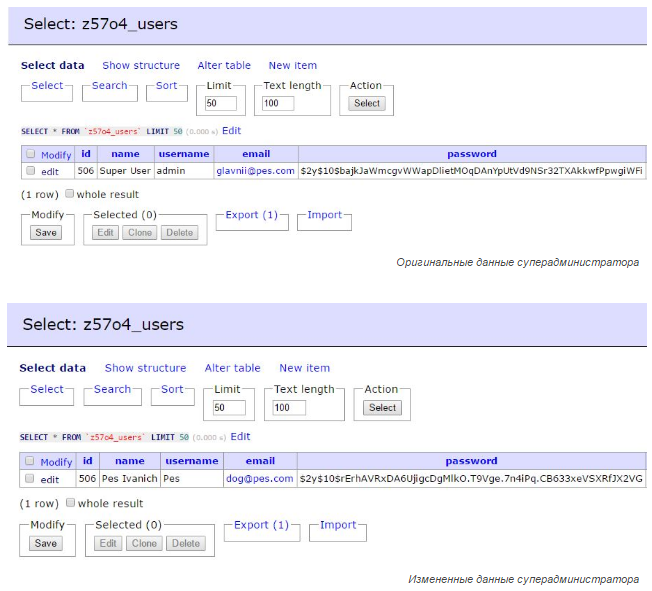The image size is (652, 591).
Task: Click Delete button in top Selected group
Action: (x=180, y=232)
